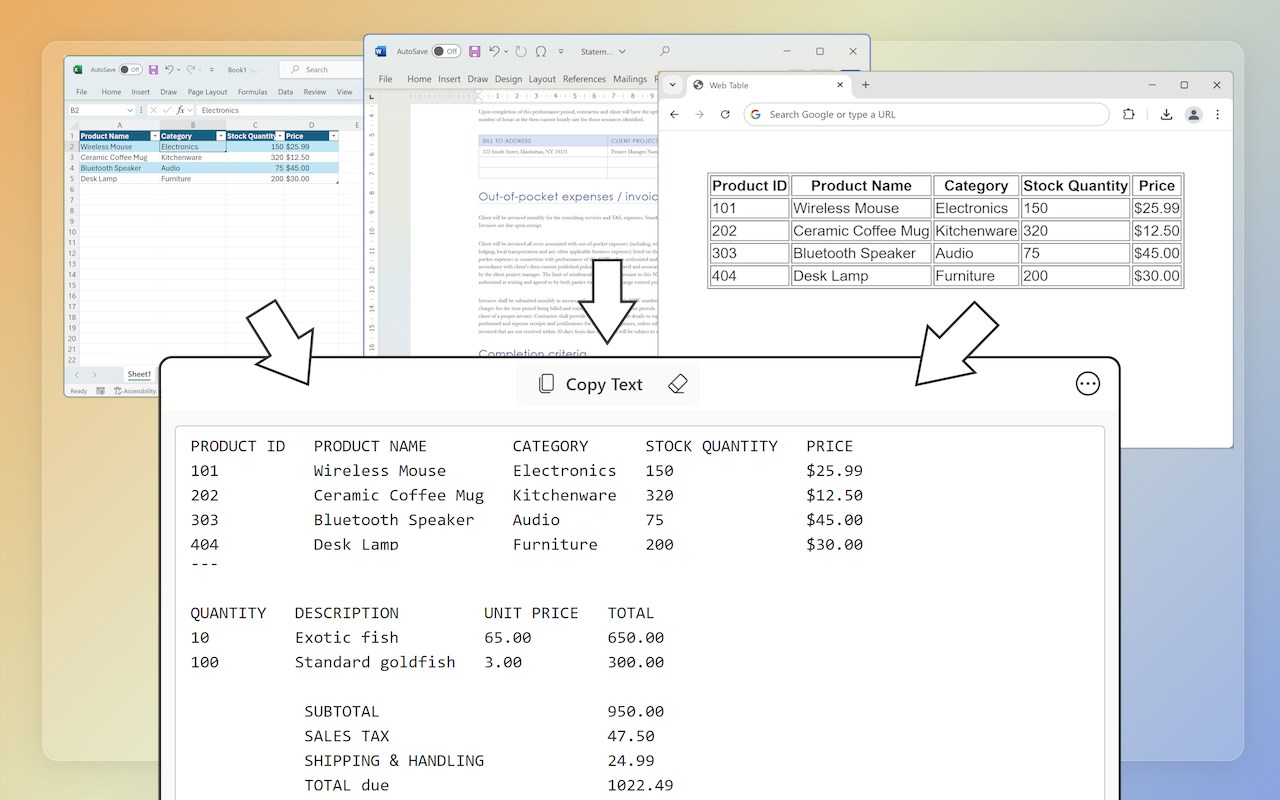Open the References tab in Word

click(584, 79)
